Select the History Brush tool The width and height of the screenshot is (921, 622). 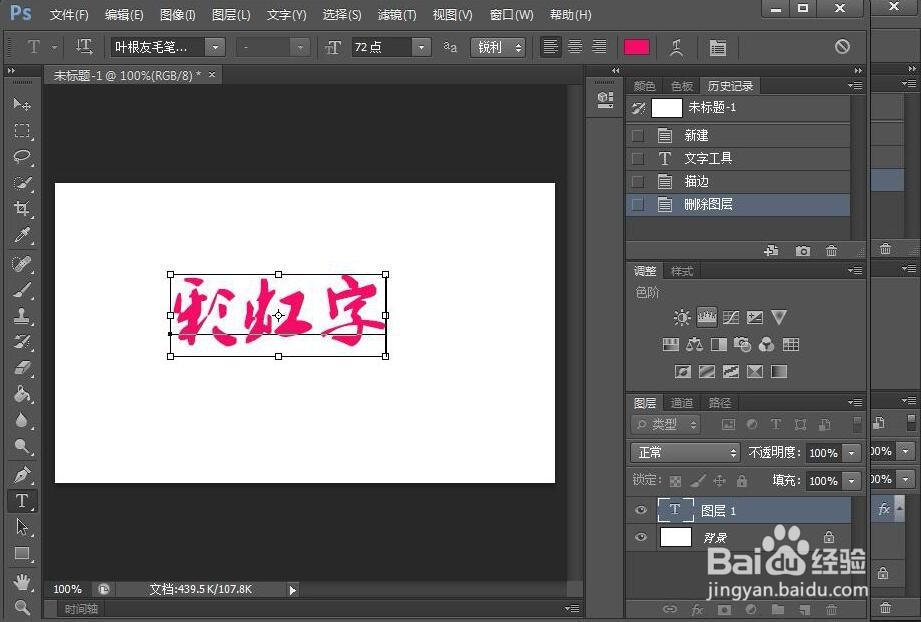[x=22, y=342]
